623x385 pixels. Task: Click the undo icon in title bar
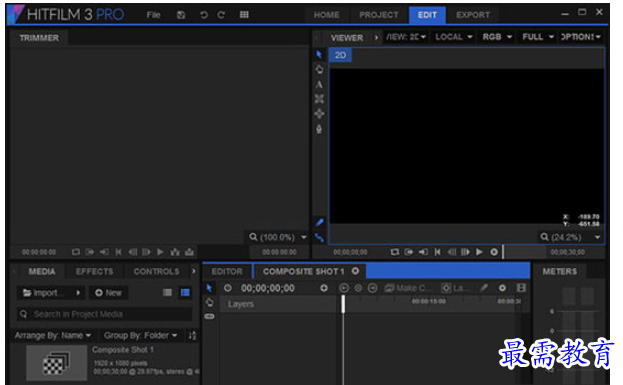(203, 15)
